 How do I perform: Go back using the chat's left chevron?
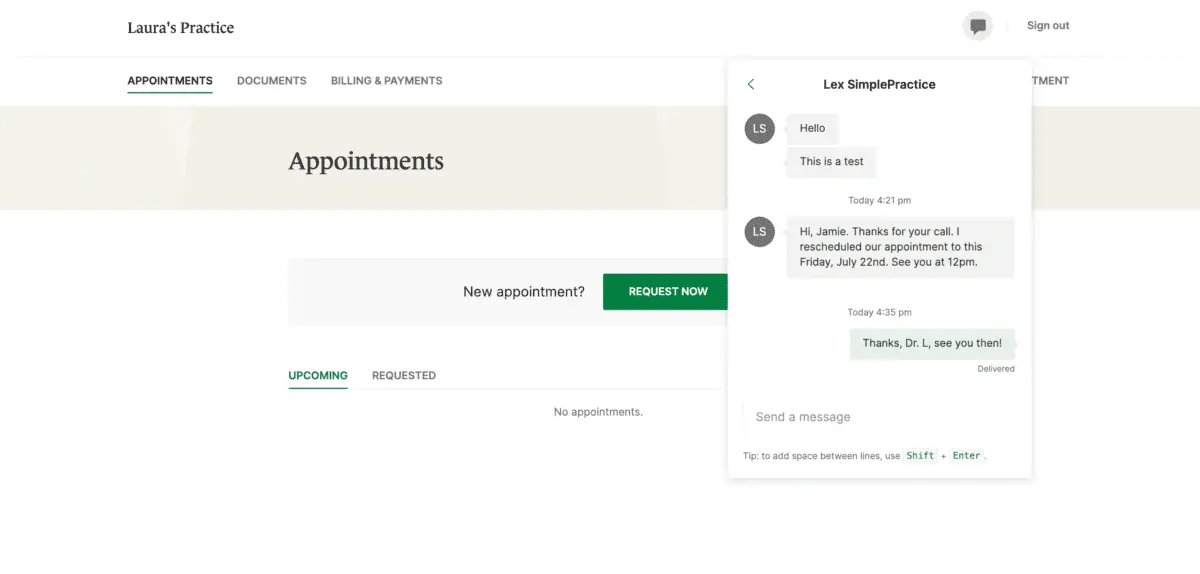(751, 85)
